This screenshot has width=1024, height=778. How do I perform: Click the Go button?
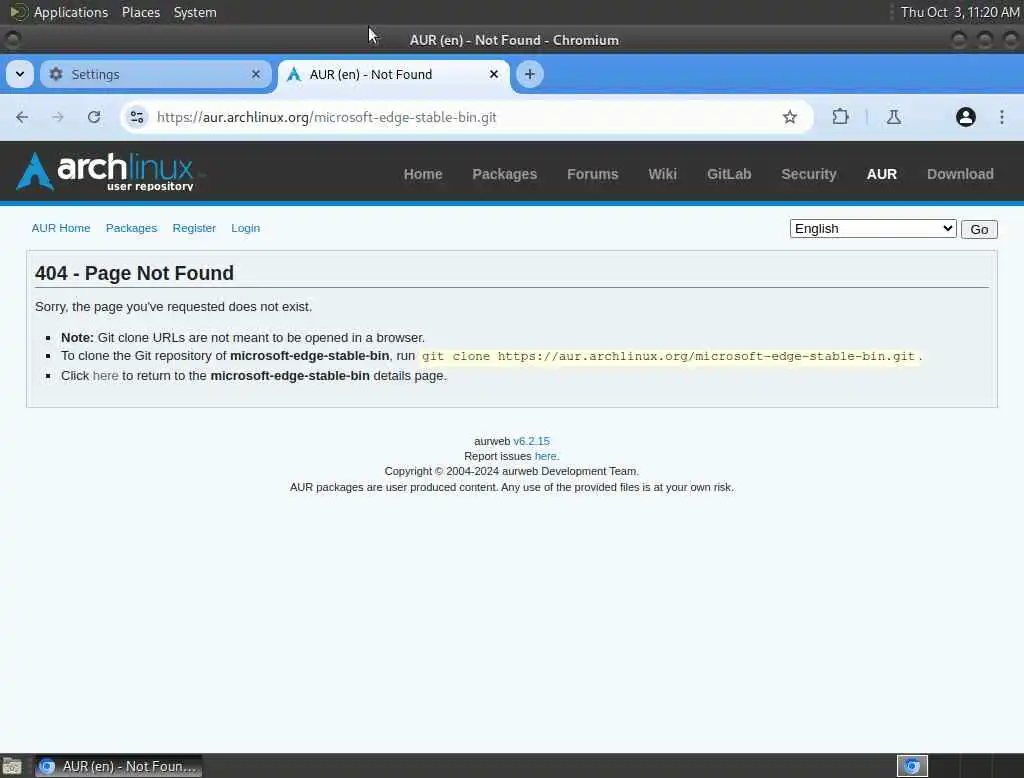[x=979, y=229]
